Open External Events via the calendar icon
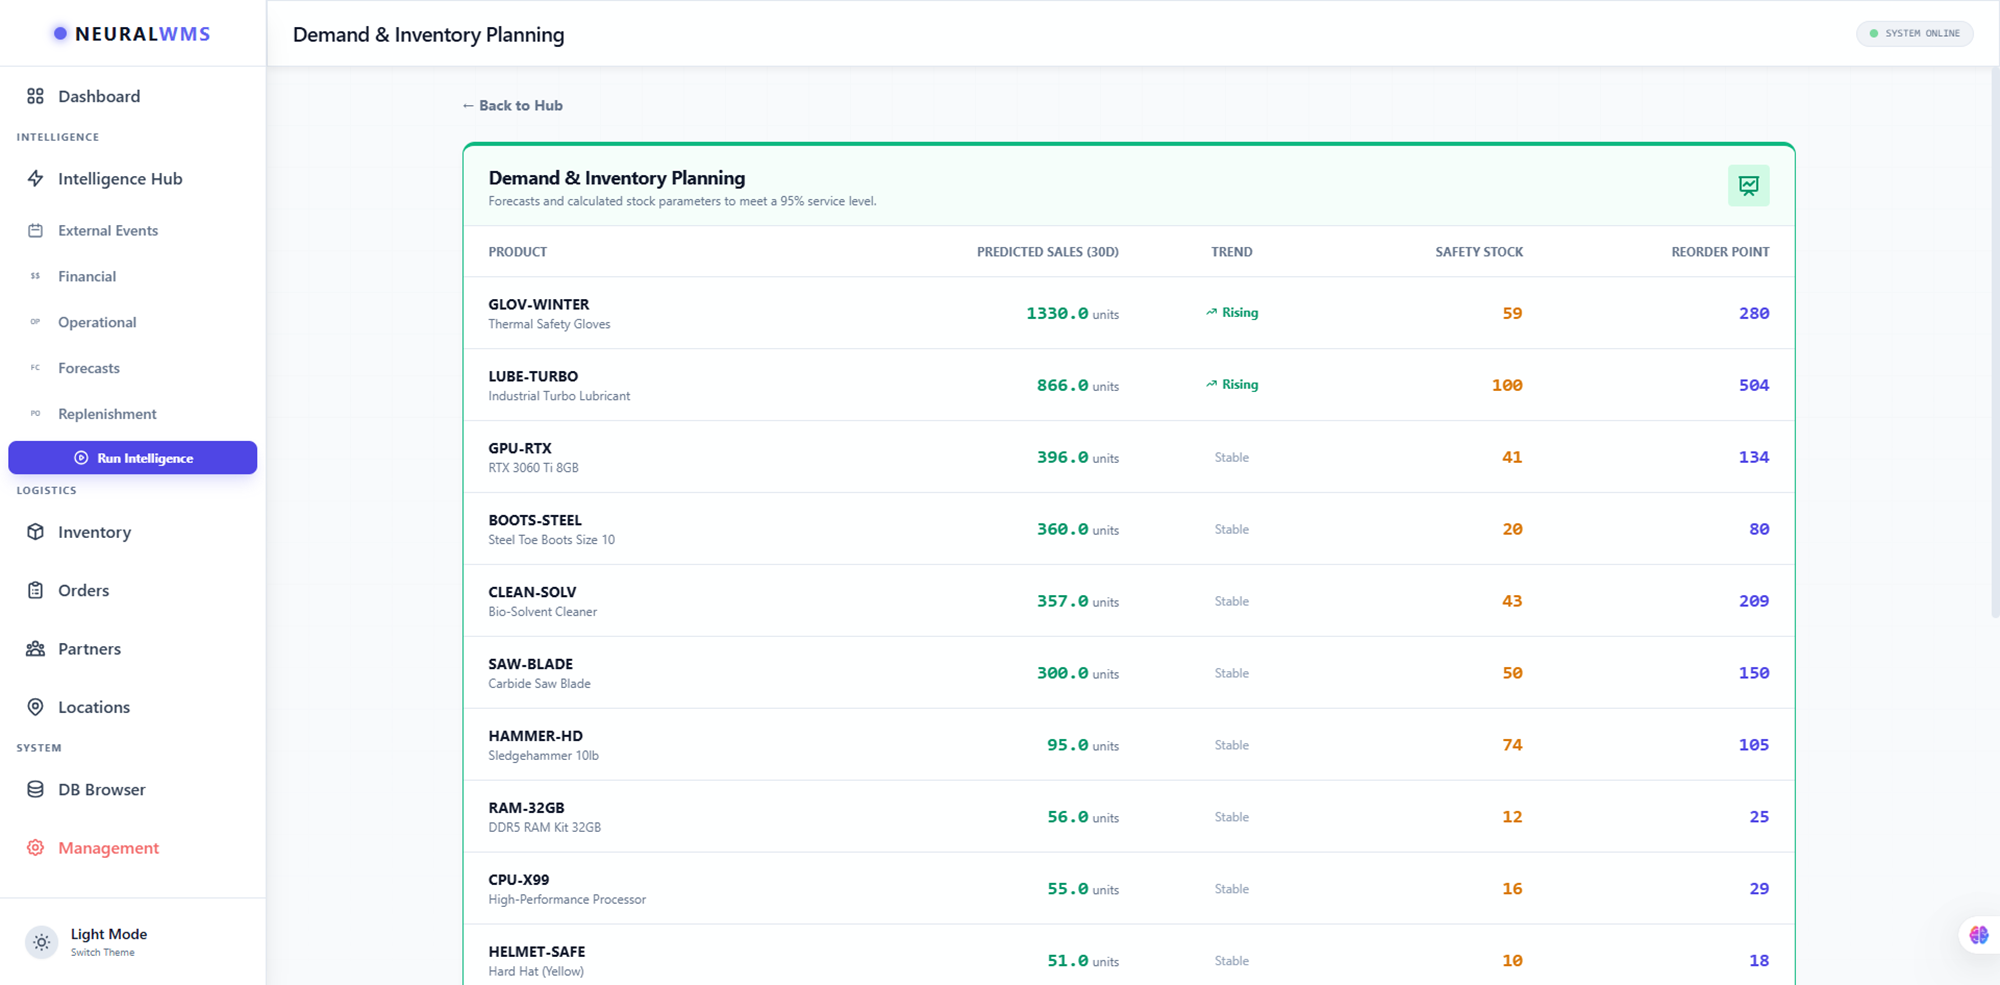The width and height of the screenshot is (2000, 985). (x=36, y=230)
